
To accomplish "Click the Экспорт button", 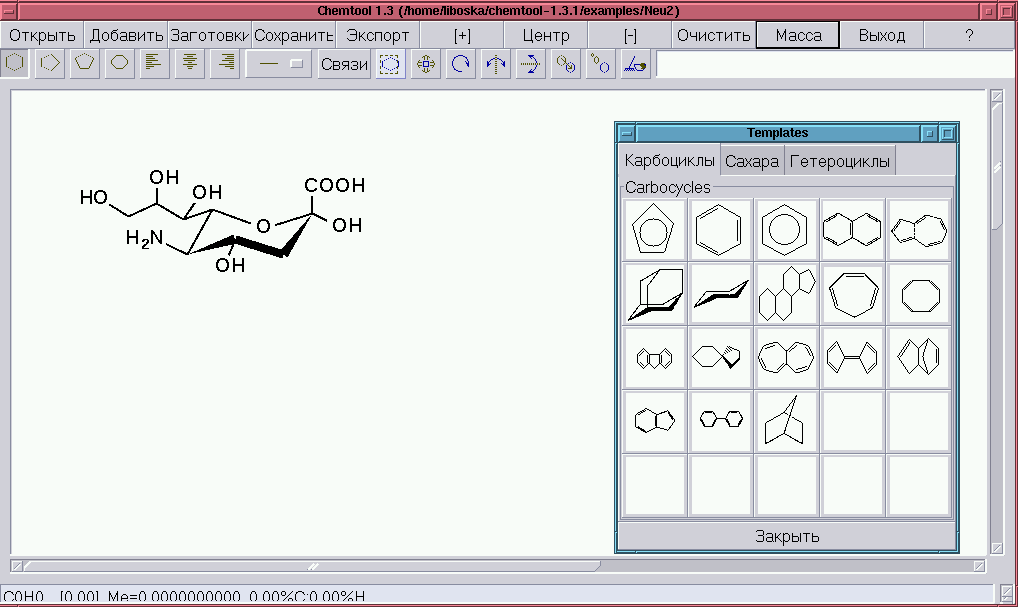I will click(377, 35).
